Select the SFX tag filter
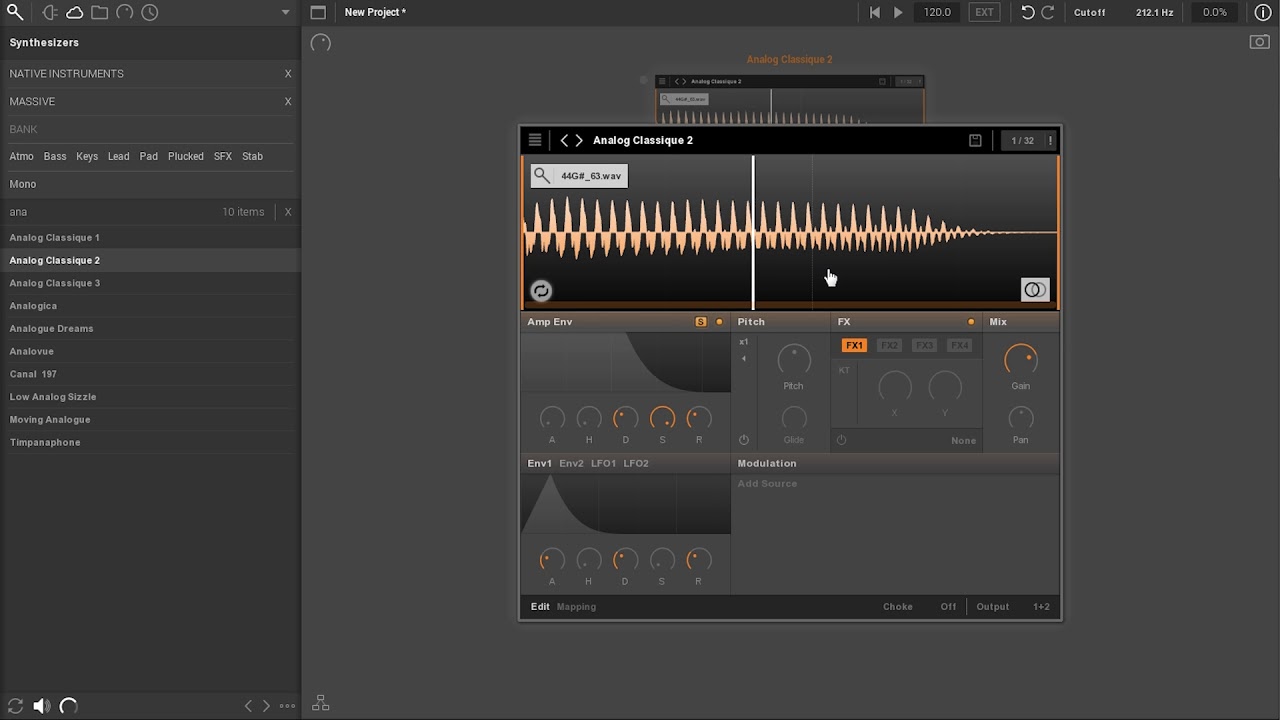This screenshot has width=1280, height=720. coord(223,157)
